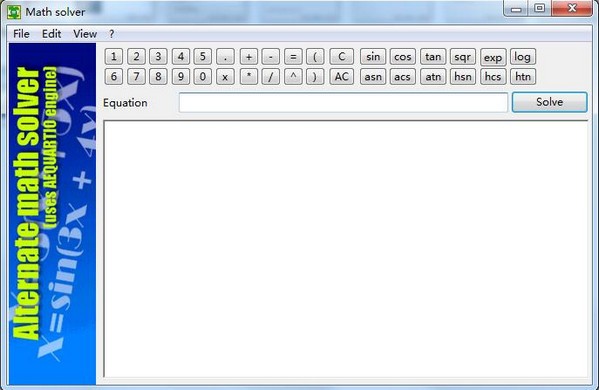
Task: Click the digit 6 button
Action: pyautogui.click(x=113, y=76)
